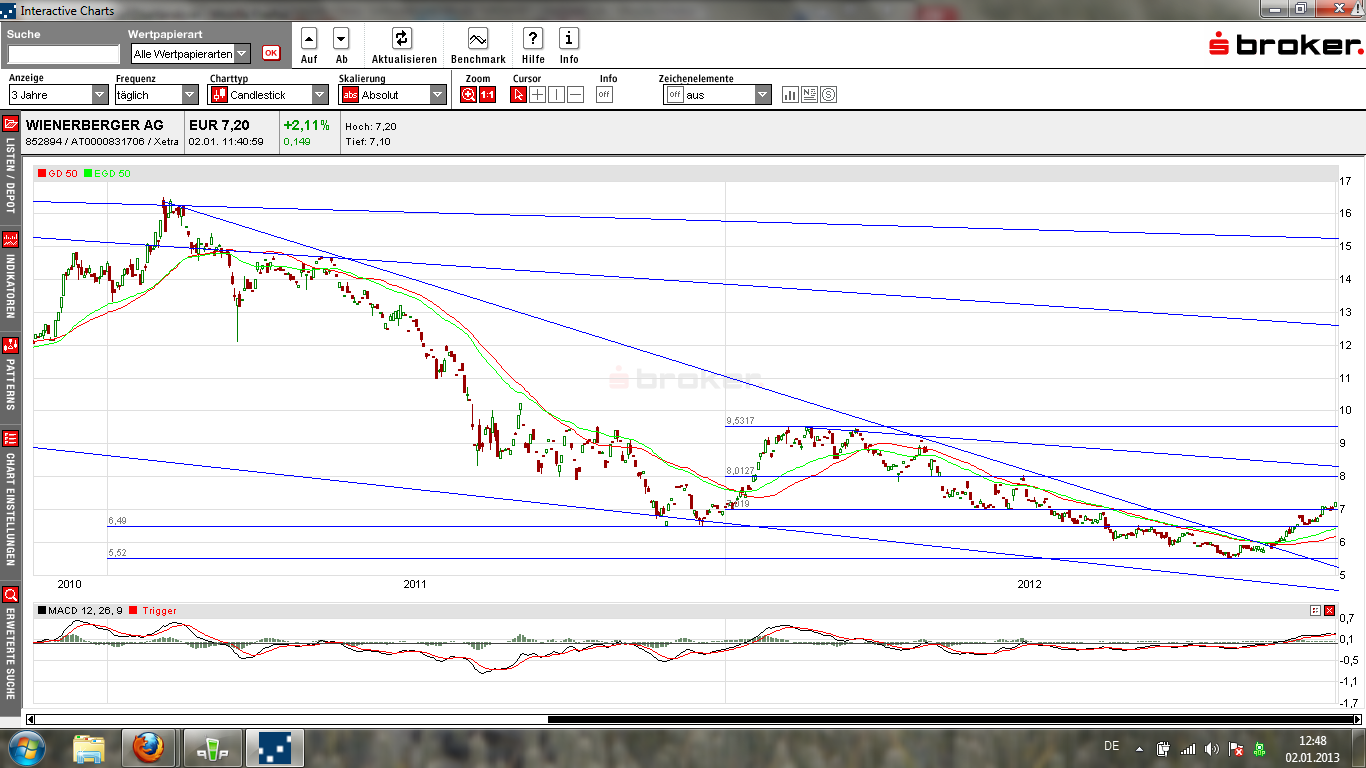Viewport: 1366px width, 768px height.
Task: Click the zoom-in magnifier icon
Action: tap(468, 95)
